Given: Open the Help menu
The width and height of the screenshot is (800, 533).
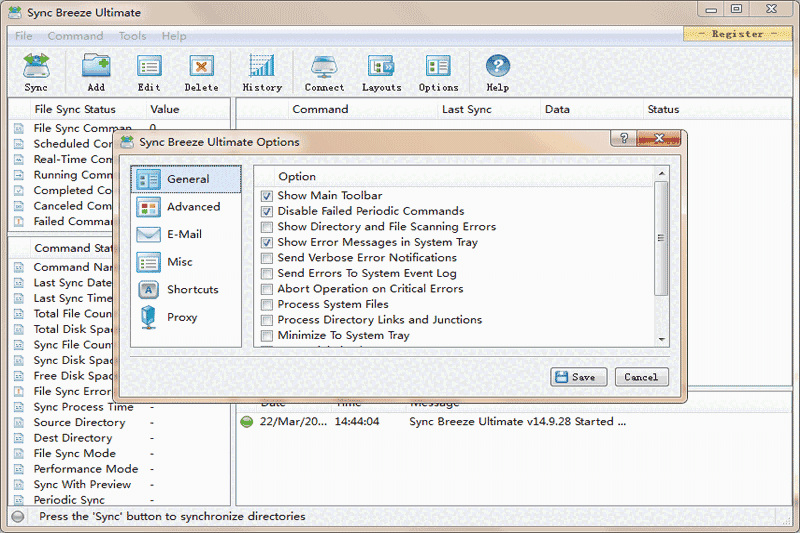Looking at the screenshot, I should pos(174,36).
